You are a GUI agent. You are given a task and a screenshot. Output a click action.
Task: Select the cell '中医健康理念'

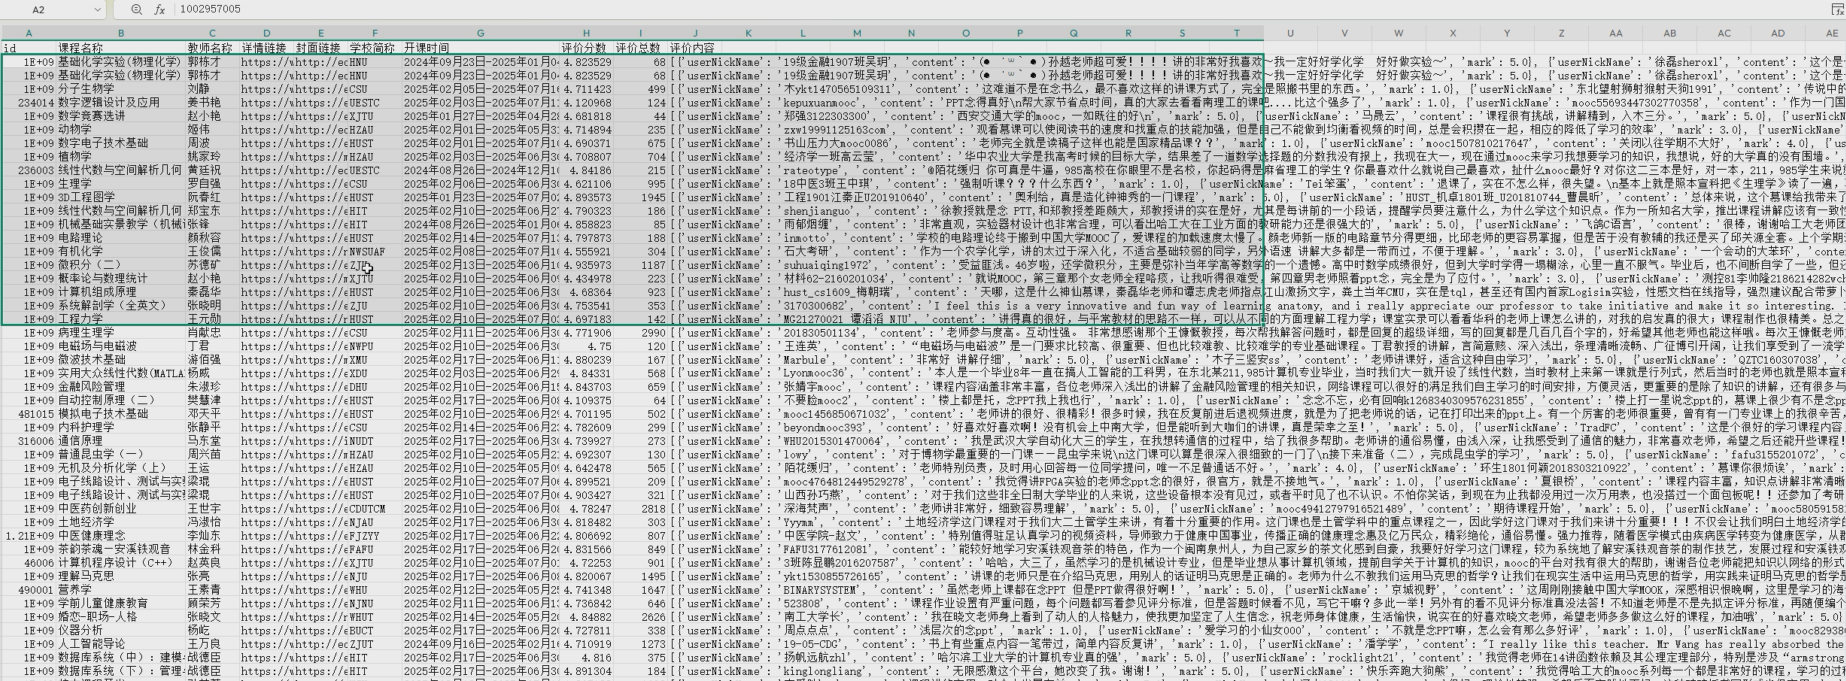pos(121,536)
